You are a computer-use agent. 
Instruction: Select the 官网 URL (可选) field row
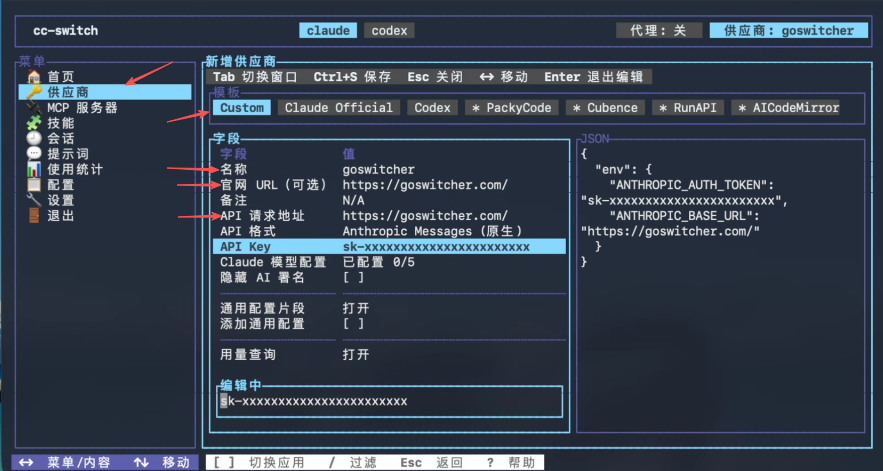389,185
